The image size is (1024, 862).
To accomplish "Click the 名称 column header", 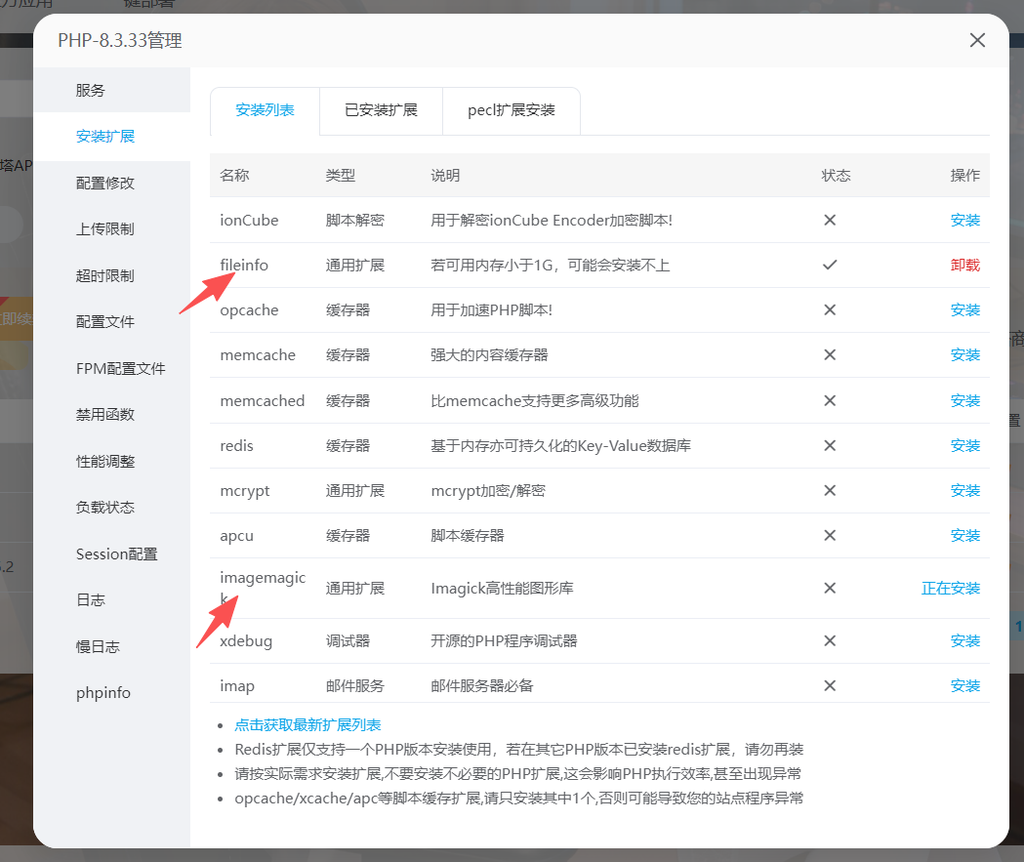I will tap(234, 176).
